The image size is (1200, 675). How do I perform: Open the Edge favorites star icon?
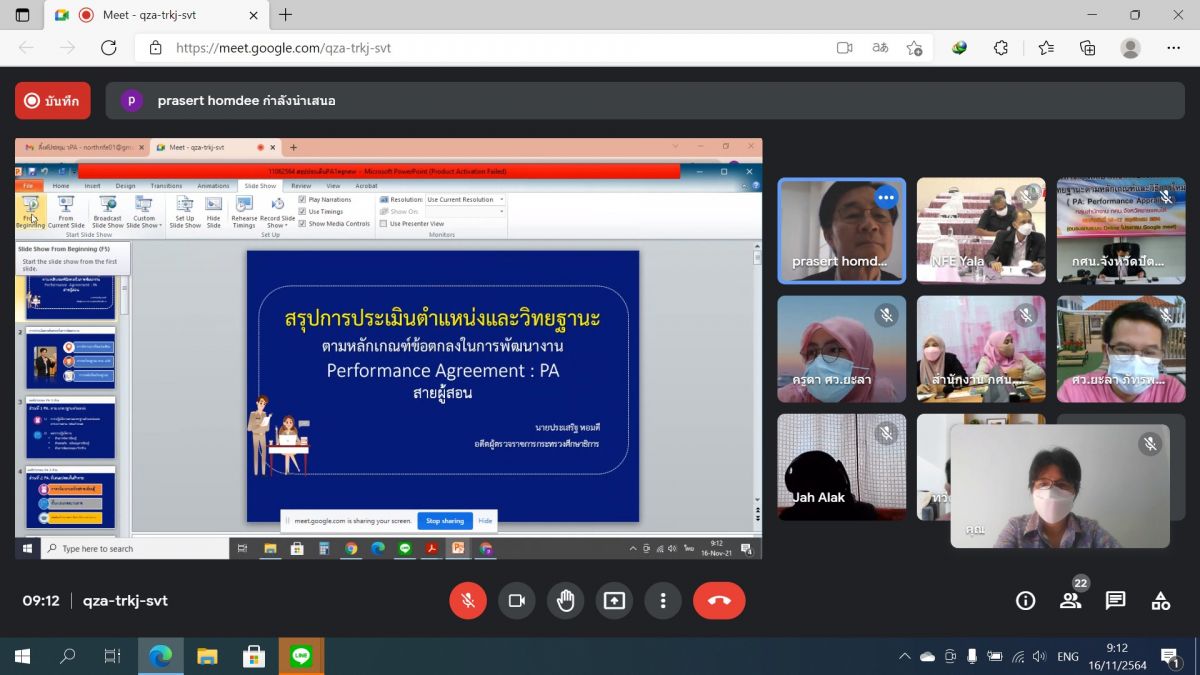tap(1046, 48)
